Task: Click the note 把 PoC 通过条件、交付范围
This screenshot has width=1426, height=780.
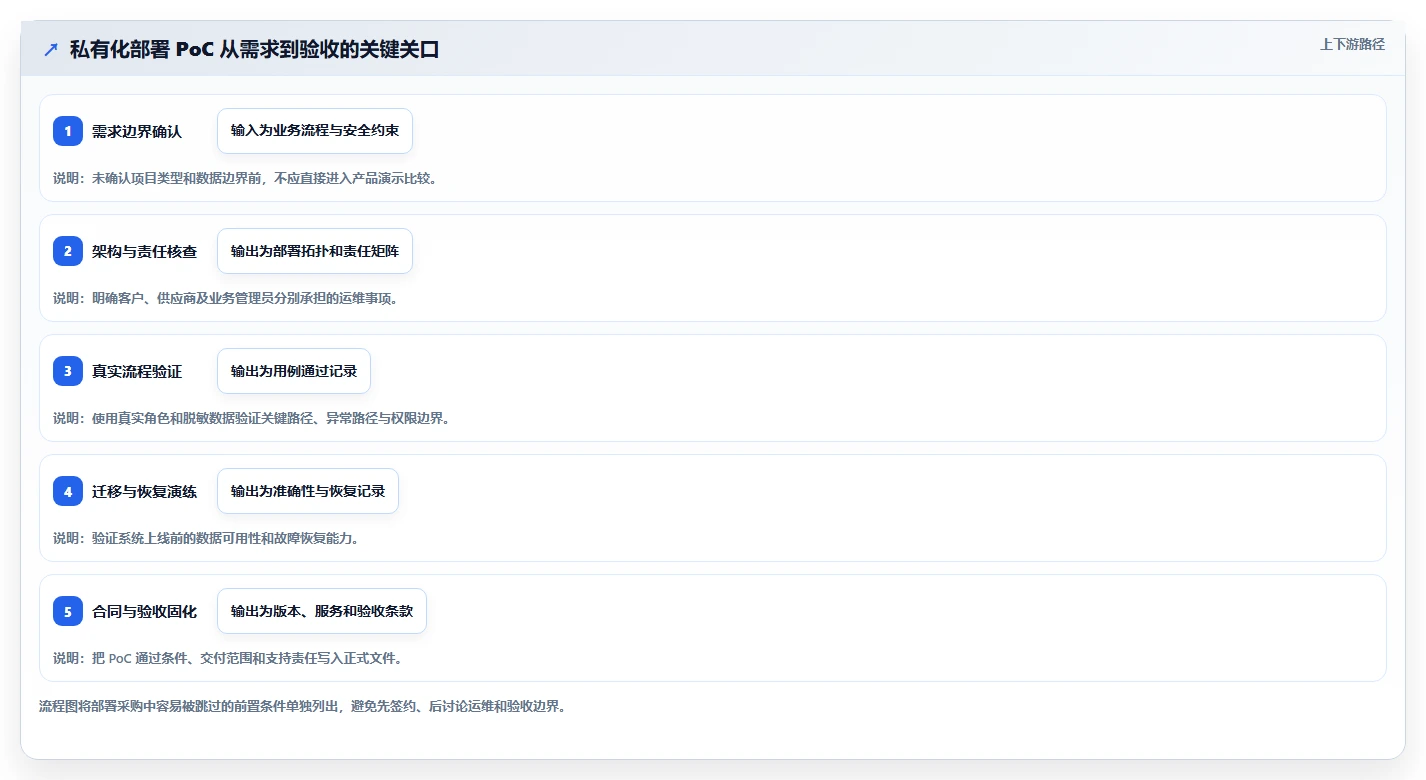Action: click(228, 658)
